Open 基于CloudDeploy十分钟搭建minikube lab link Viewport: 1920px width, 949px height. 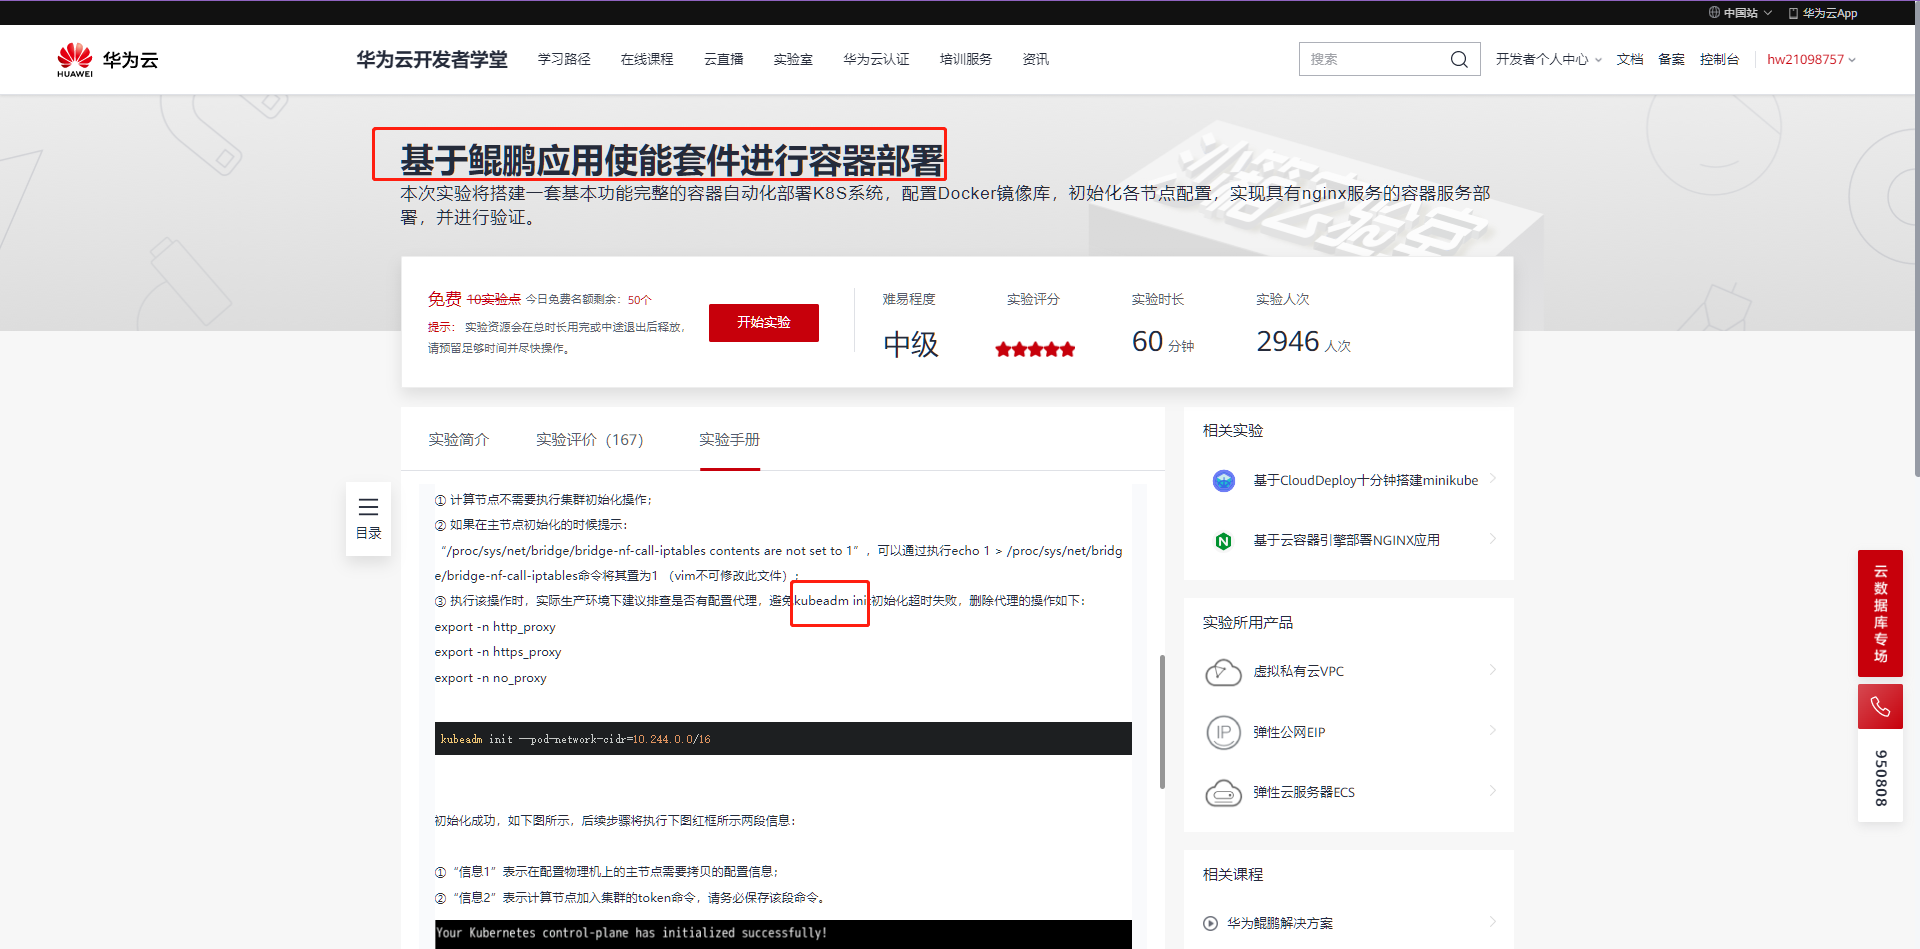[x=1366, y=481]
